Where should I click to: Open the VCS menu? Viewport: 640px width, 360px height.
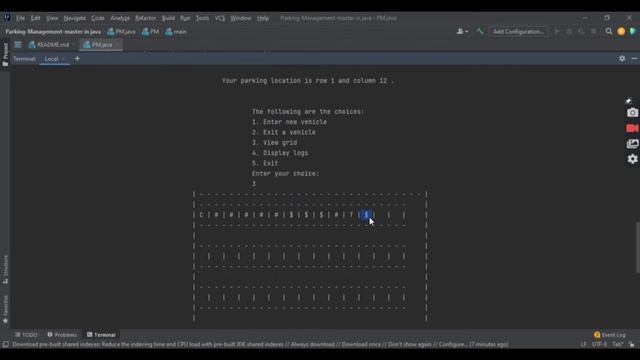click(220, 18)
